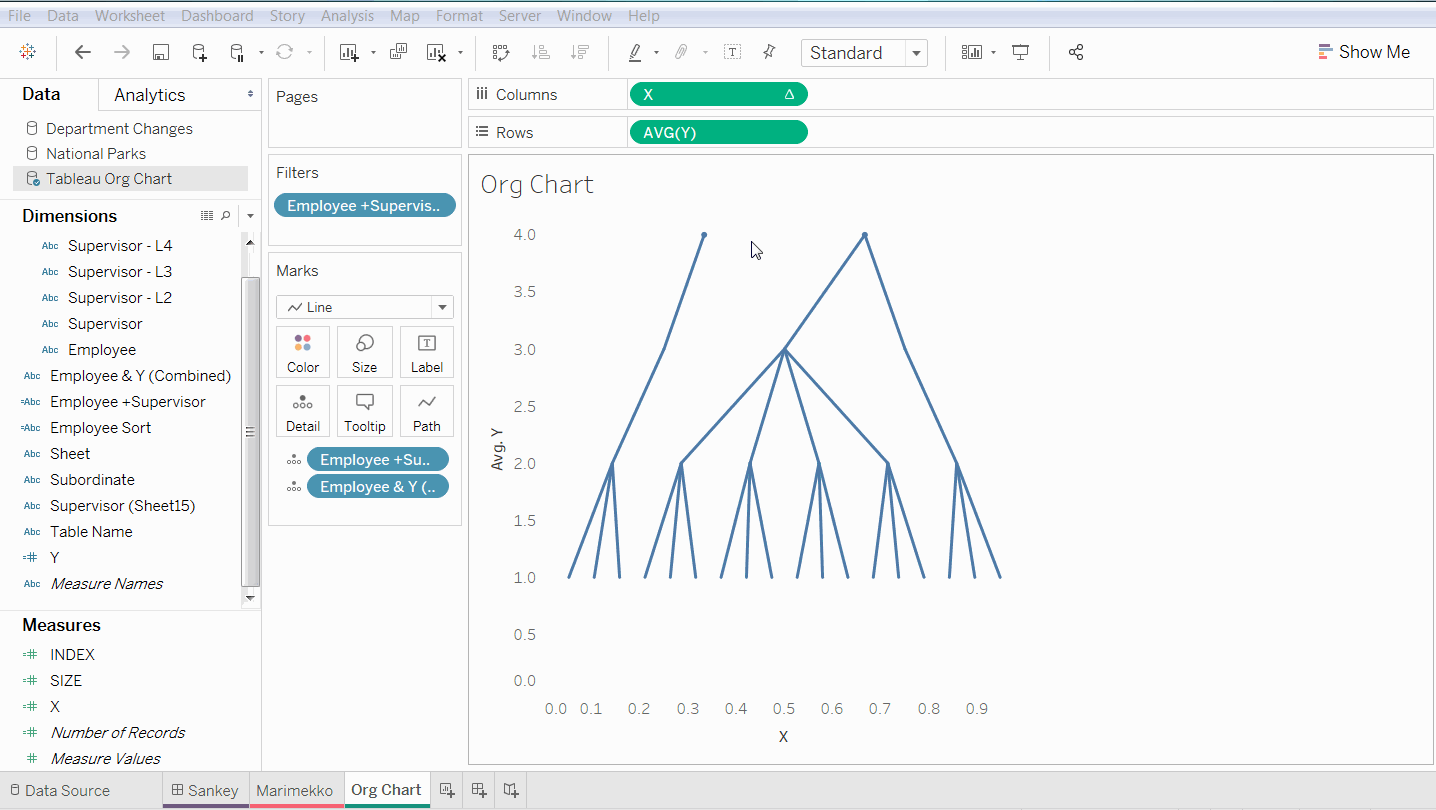
Task: Sort the view descending from the toolbar
Action: 580,51
